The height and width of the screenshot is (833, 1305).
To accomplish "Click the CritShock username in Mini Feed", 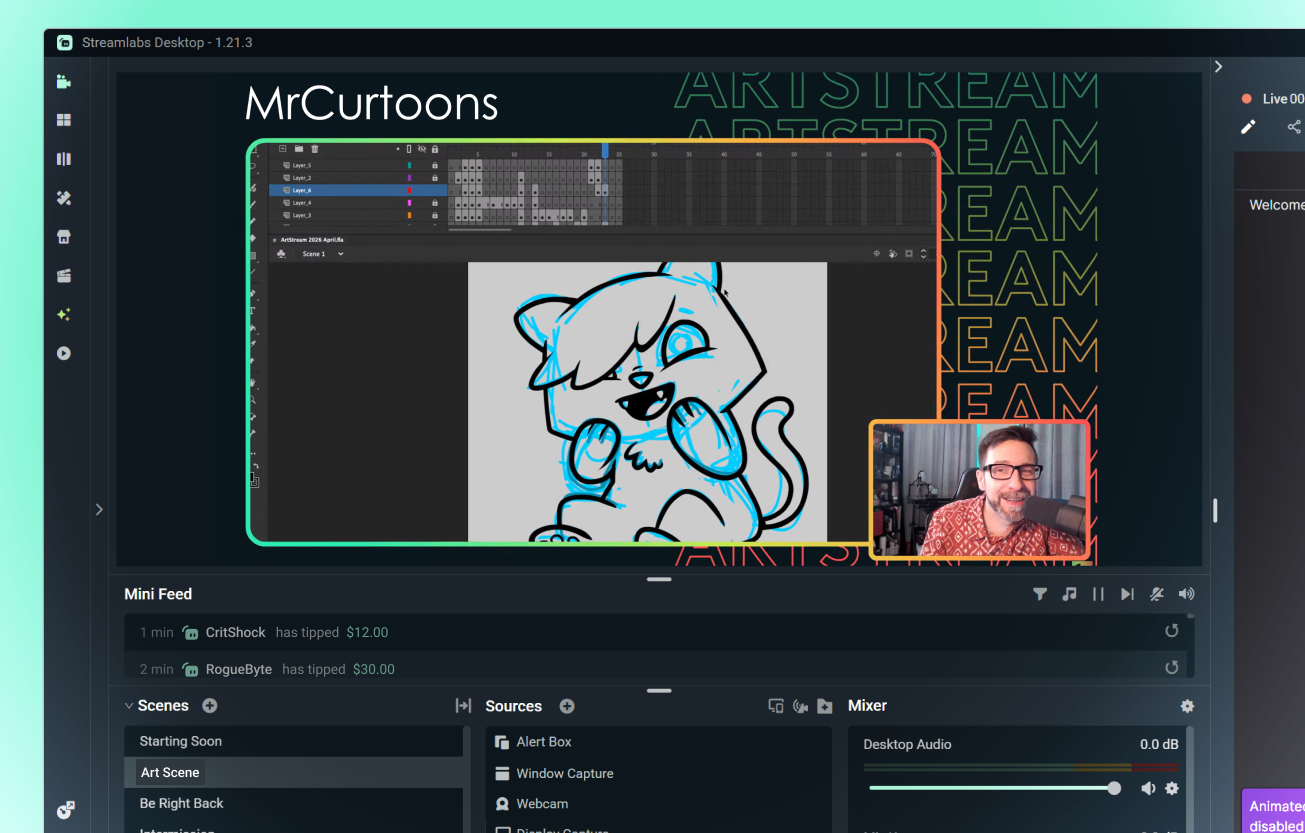I will coord(236,632).
